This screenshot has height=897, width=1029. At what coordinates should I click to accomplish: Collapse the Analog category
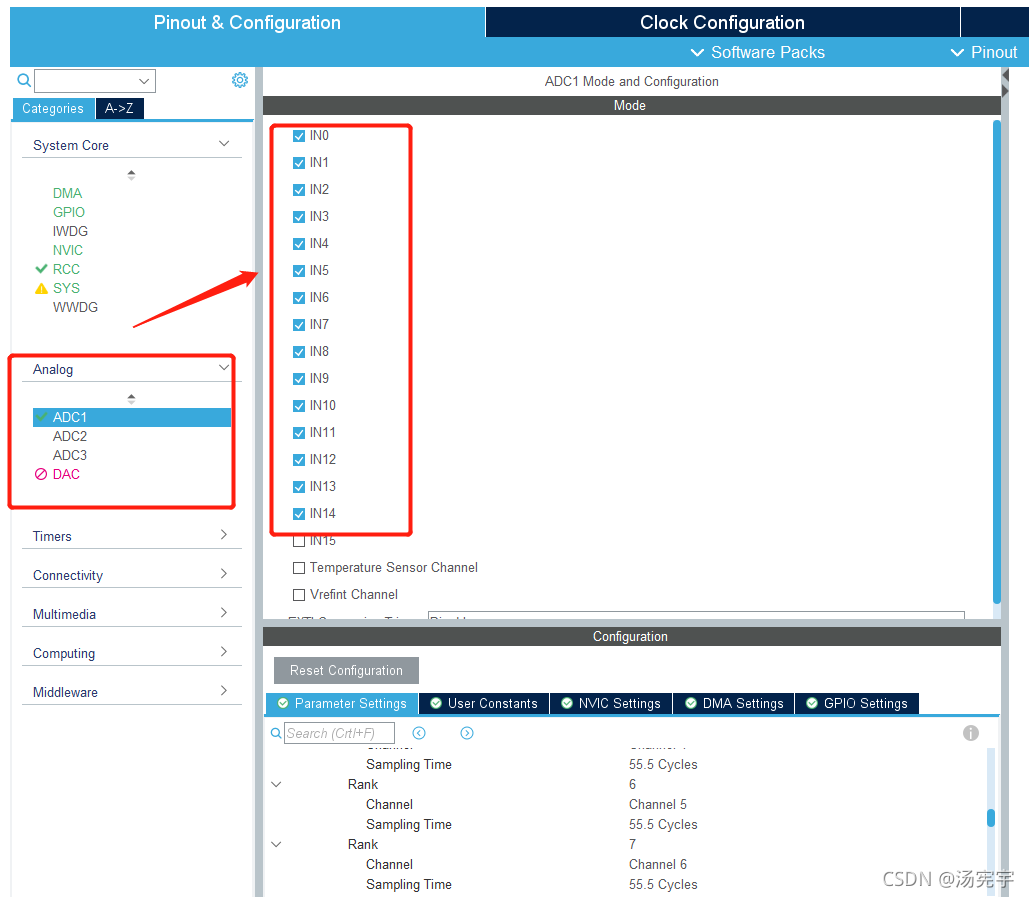[x=224, y=367]
